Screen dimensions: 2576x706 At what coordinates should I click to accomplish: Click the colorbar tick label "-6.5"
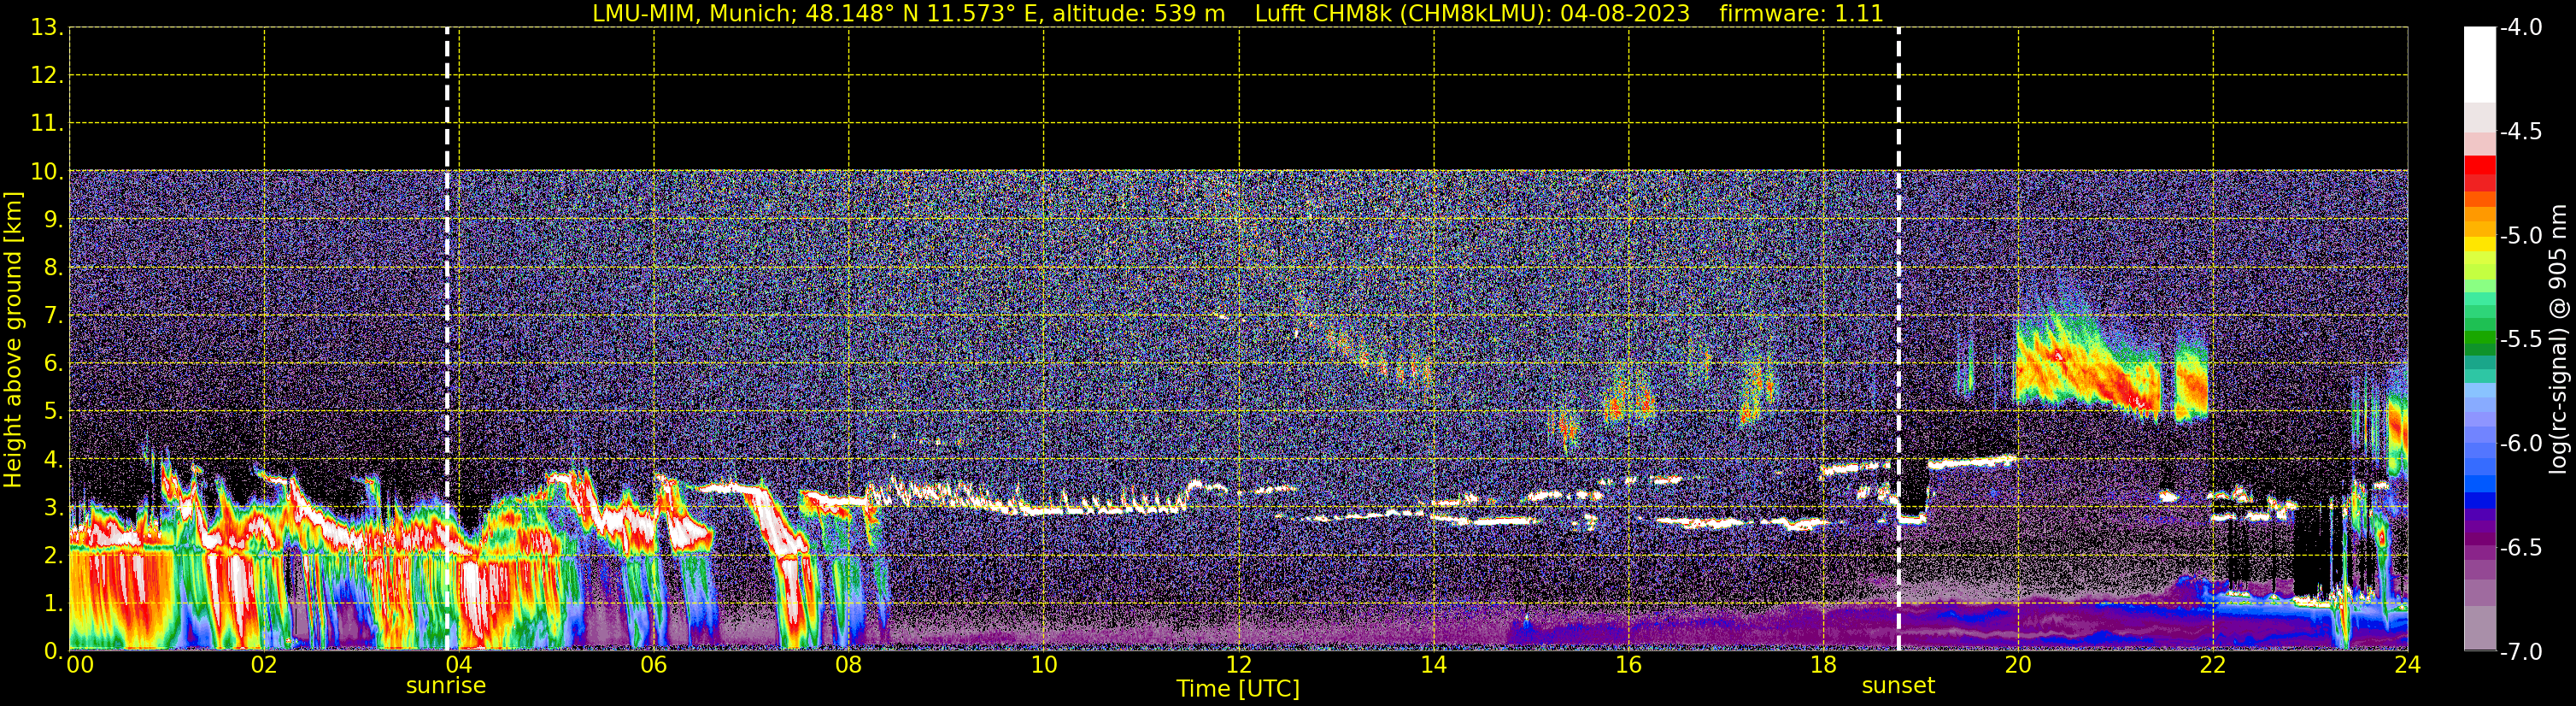2520,547
